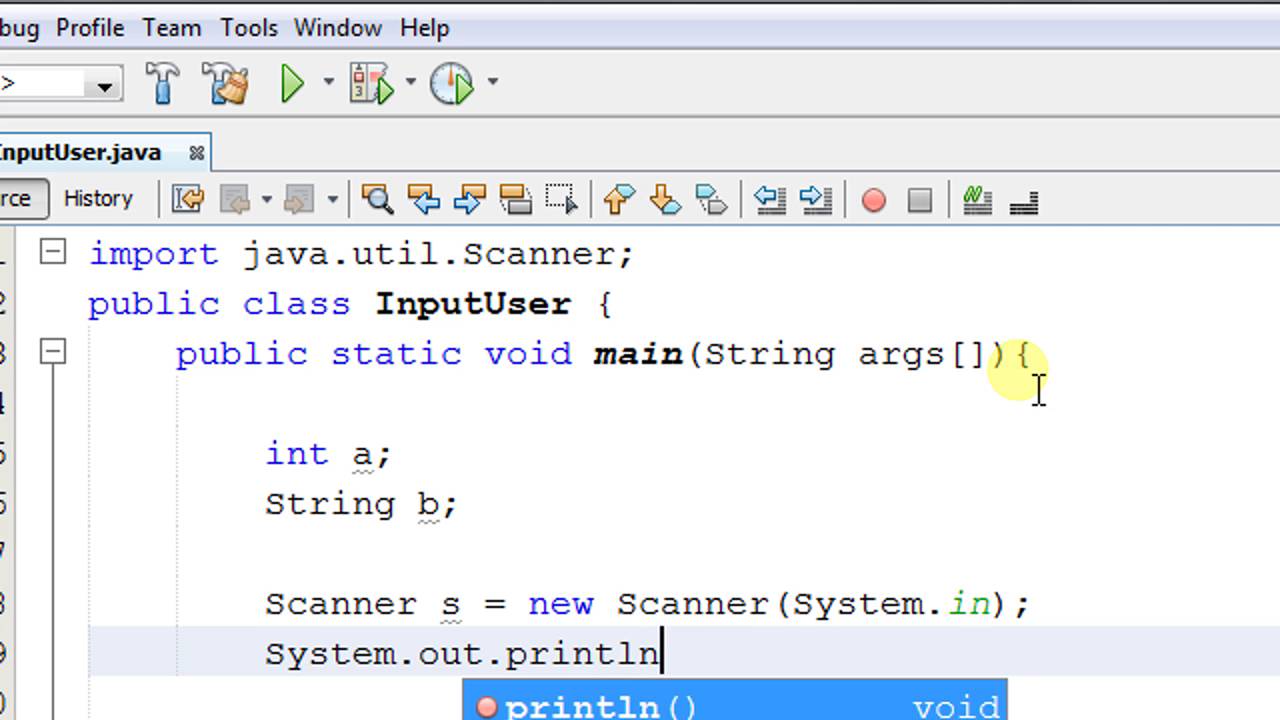Toggle Bookmark icon in editor toolbar
Viewport: 1280px width, 720px height.
(x=711, y=199)
